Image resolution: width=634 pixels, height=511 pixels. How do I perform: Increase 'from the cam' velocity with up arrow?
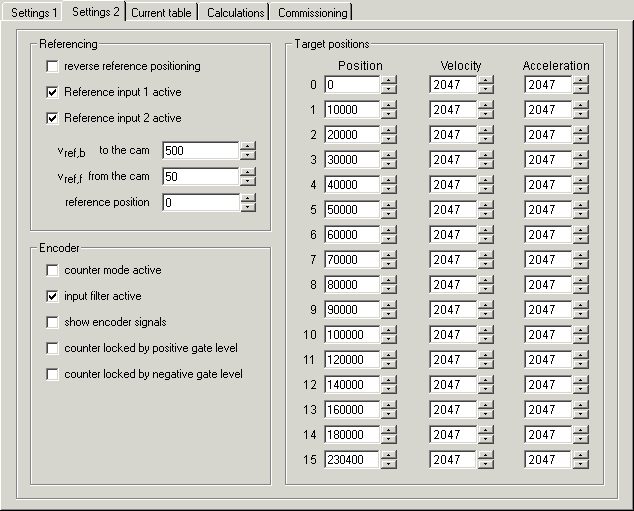pyautogui.click(x=248, y=172)
